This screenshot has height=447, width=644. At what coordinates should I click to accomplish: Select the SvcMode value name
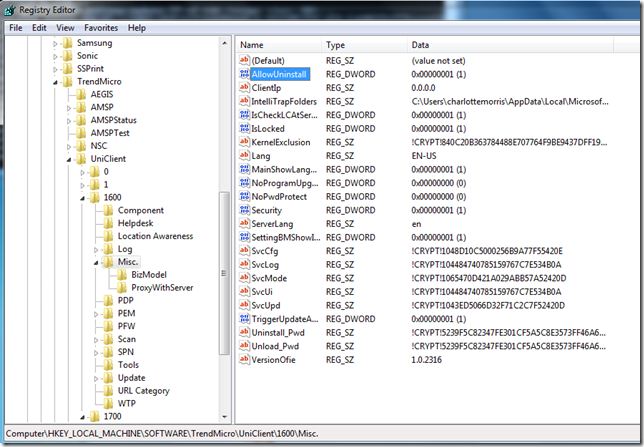pos(269,278)
